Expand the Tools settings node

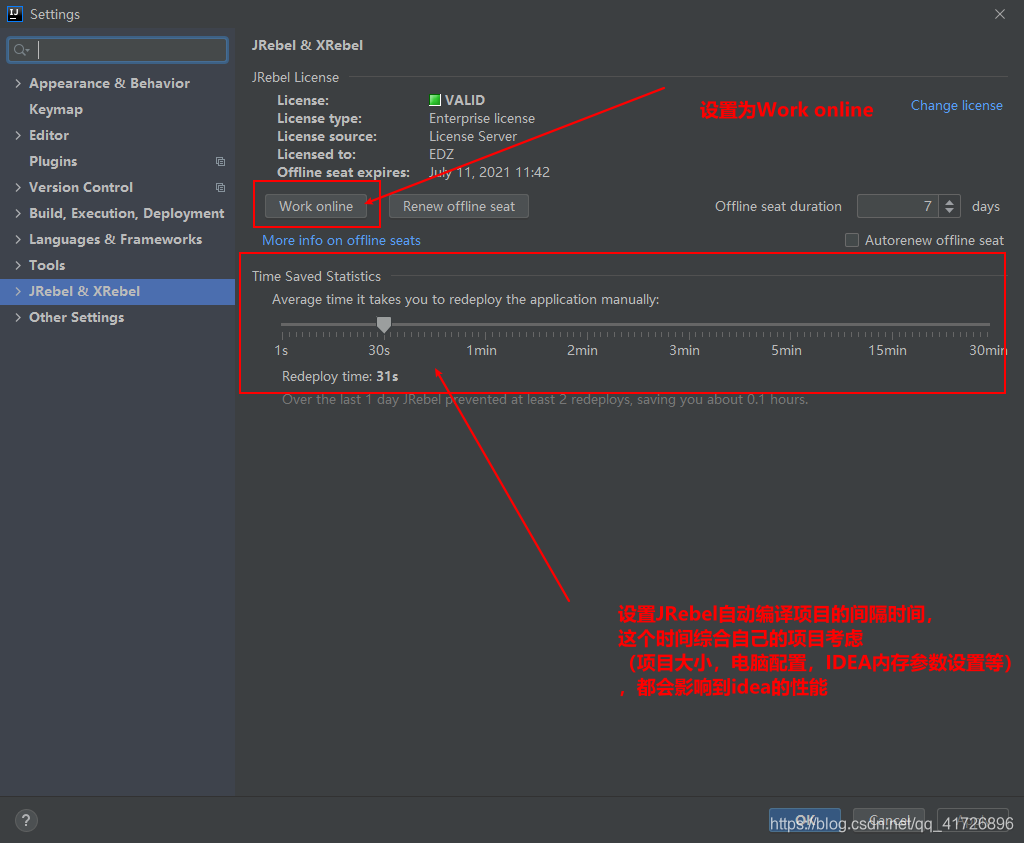[18, 265]
